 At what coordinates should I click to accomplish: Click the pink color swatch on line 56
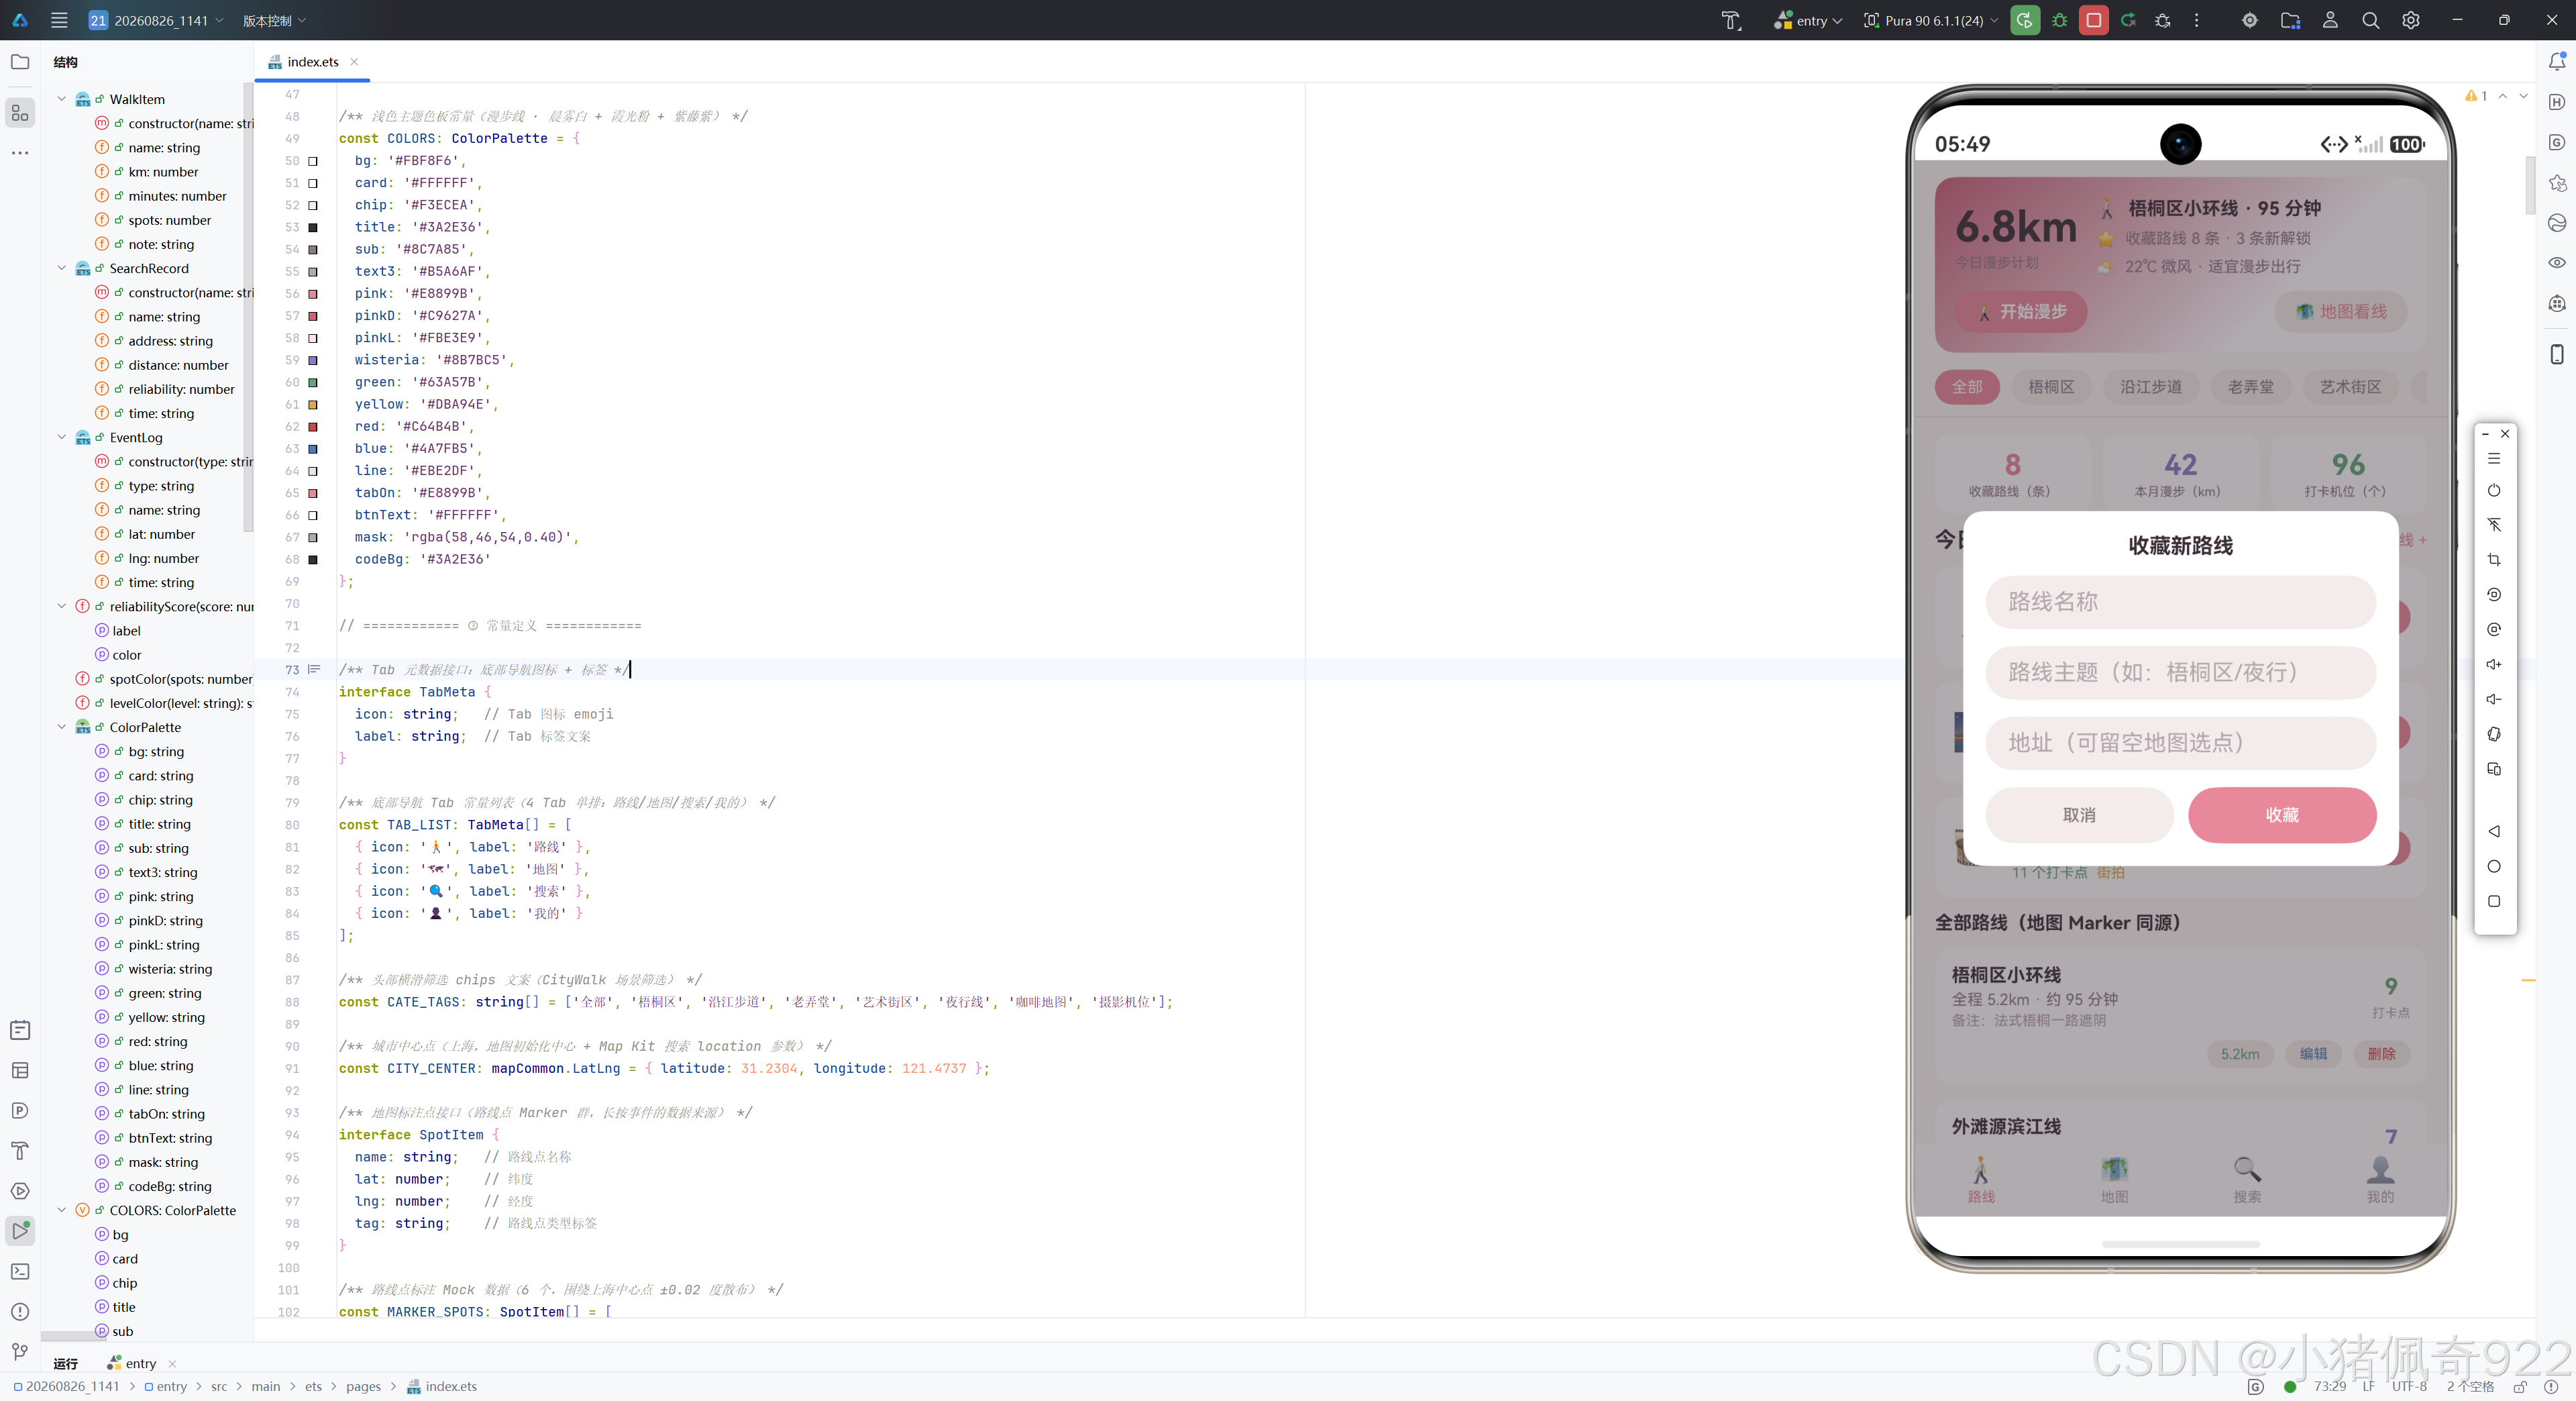click(x=313, y=294)
